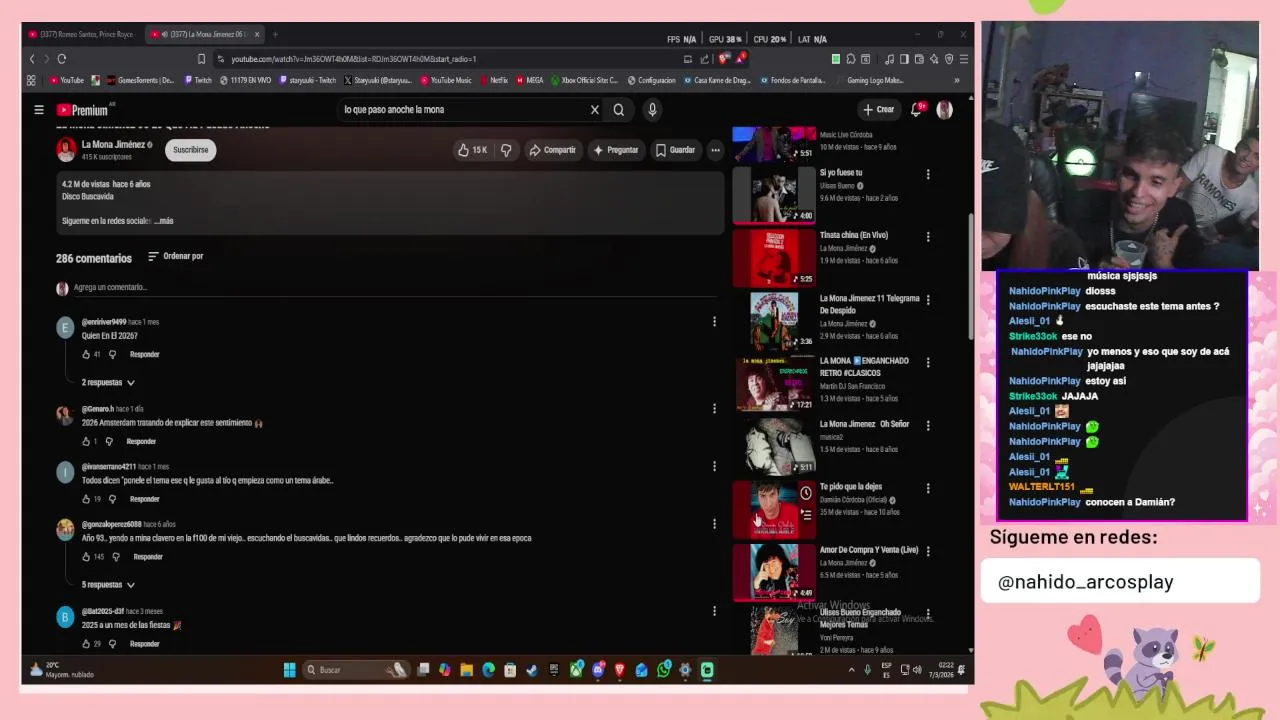The image size is (1280, 720).
Task: Like the comment by @ivanserrano4211
Action: click(x=86, y=499)
